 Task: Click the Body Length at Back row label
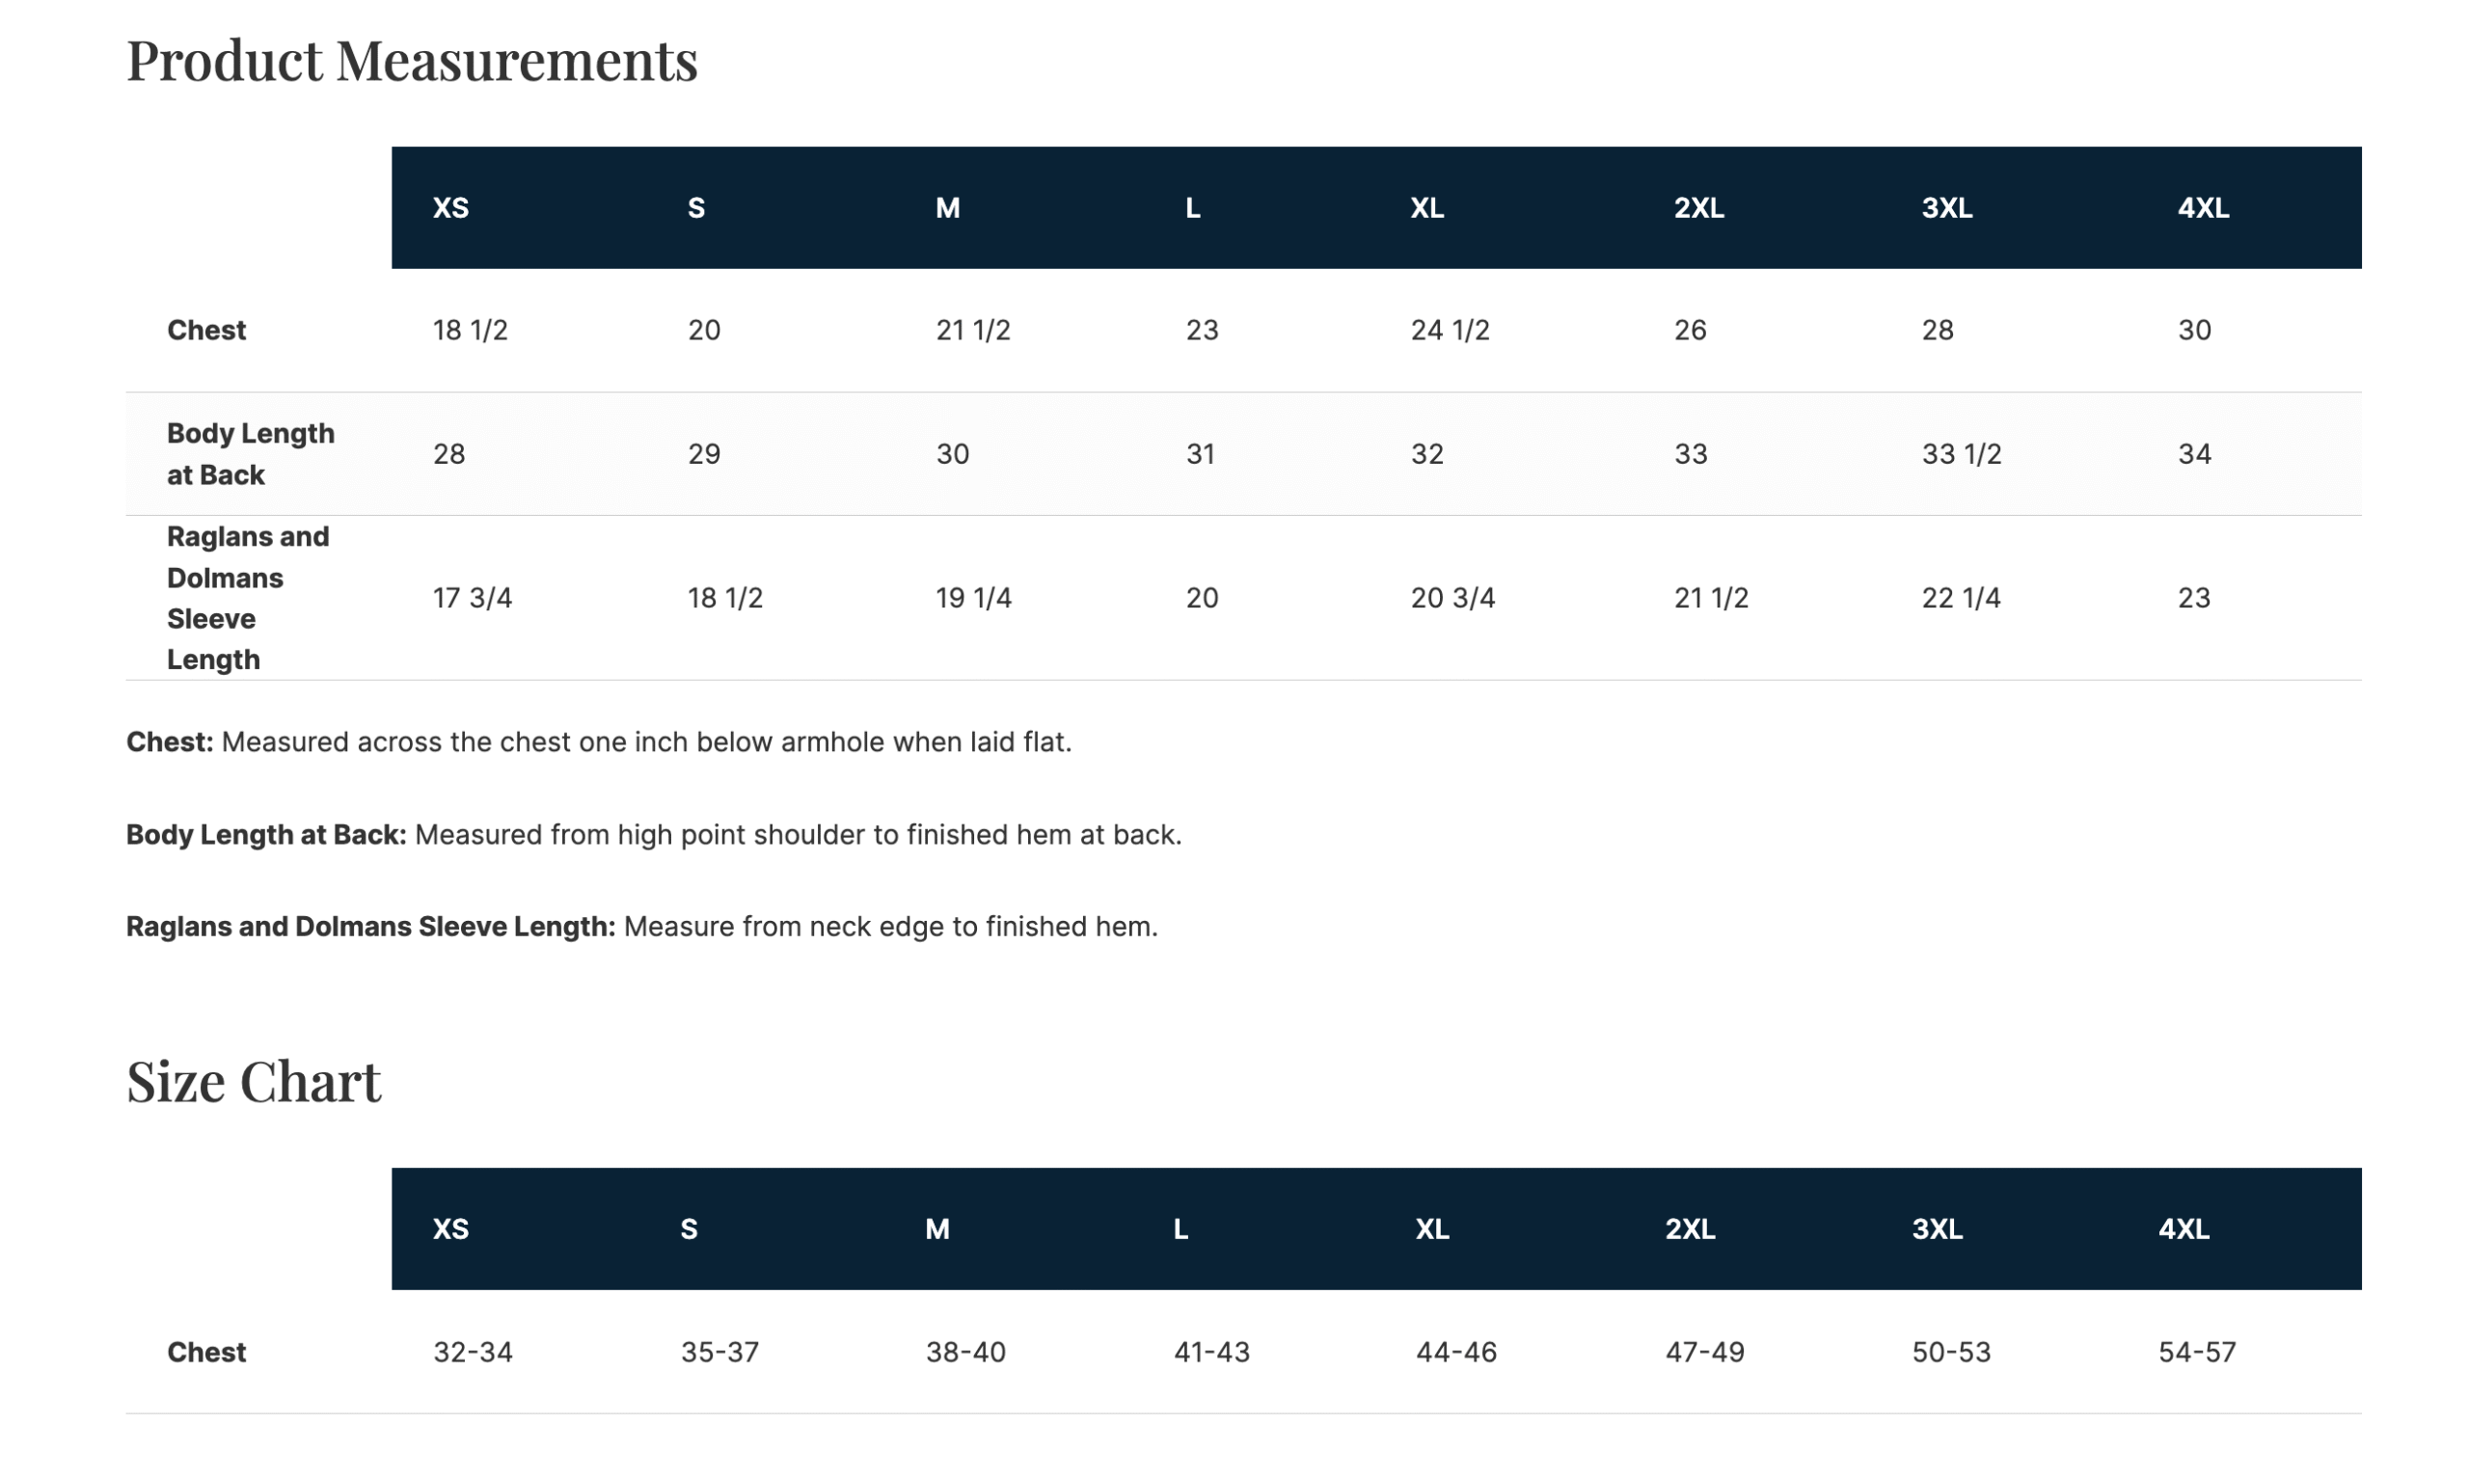(250, 454)
